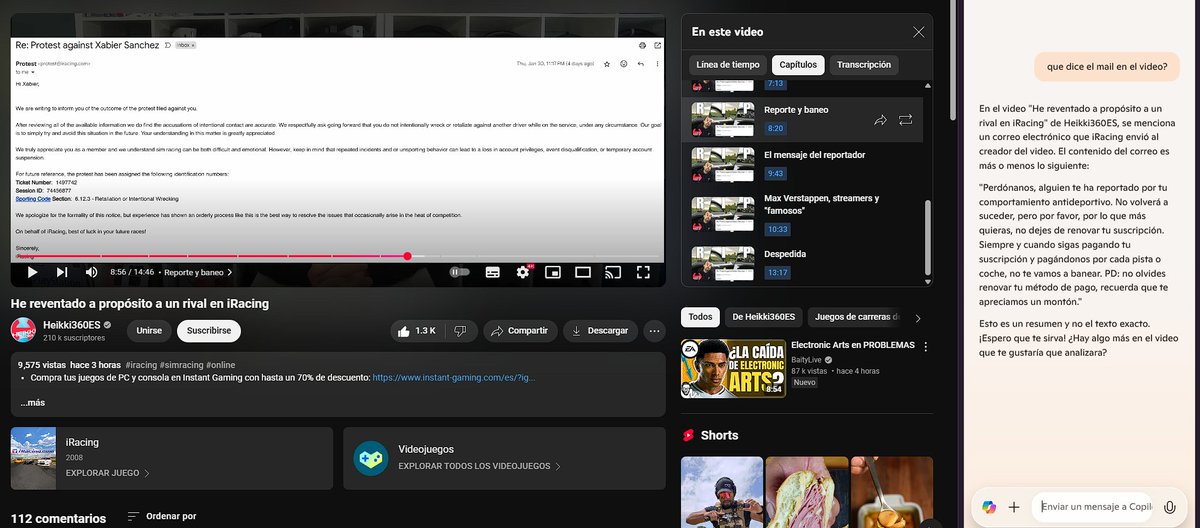The width and height of the screenshot is (1200, 528).
Task: Open 'Electronic Arts en PROBLEMAS' thumbnail
Action: [733, 369]
